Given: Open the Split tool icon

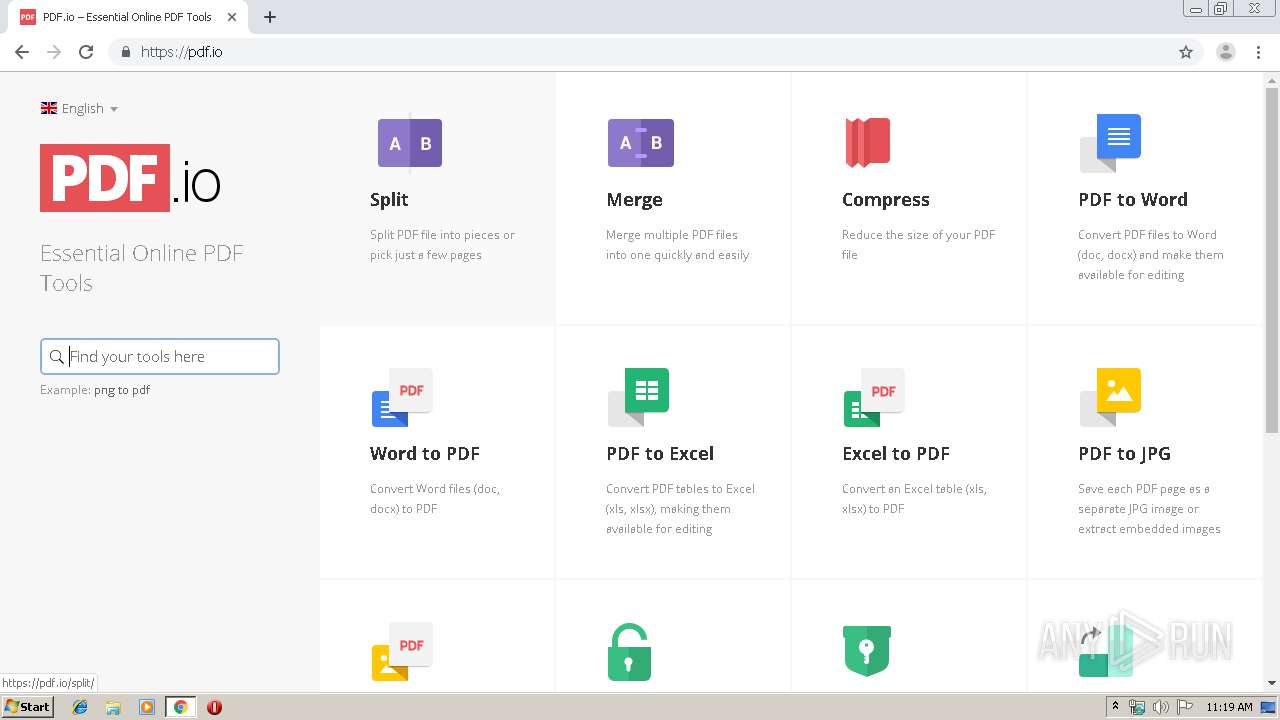Looking at the screenshot, I should pyautogui.click(x=410, y=143).
